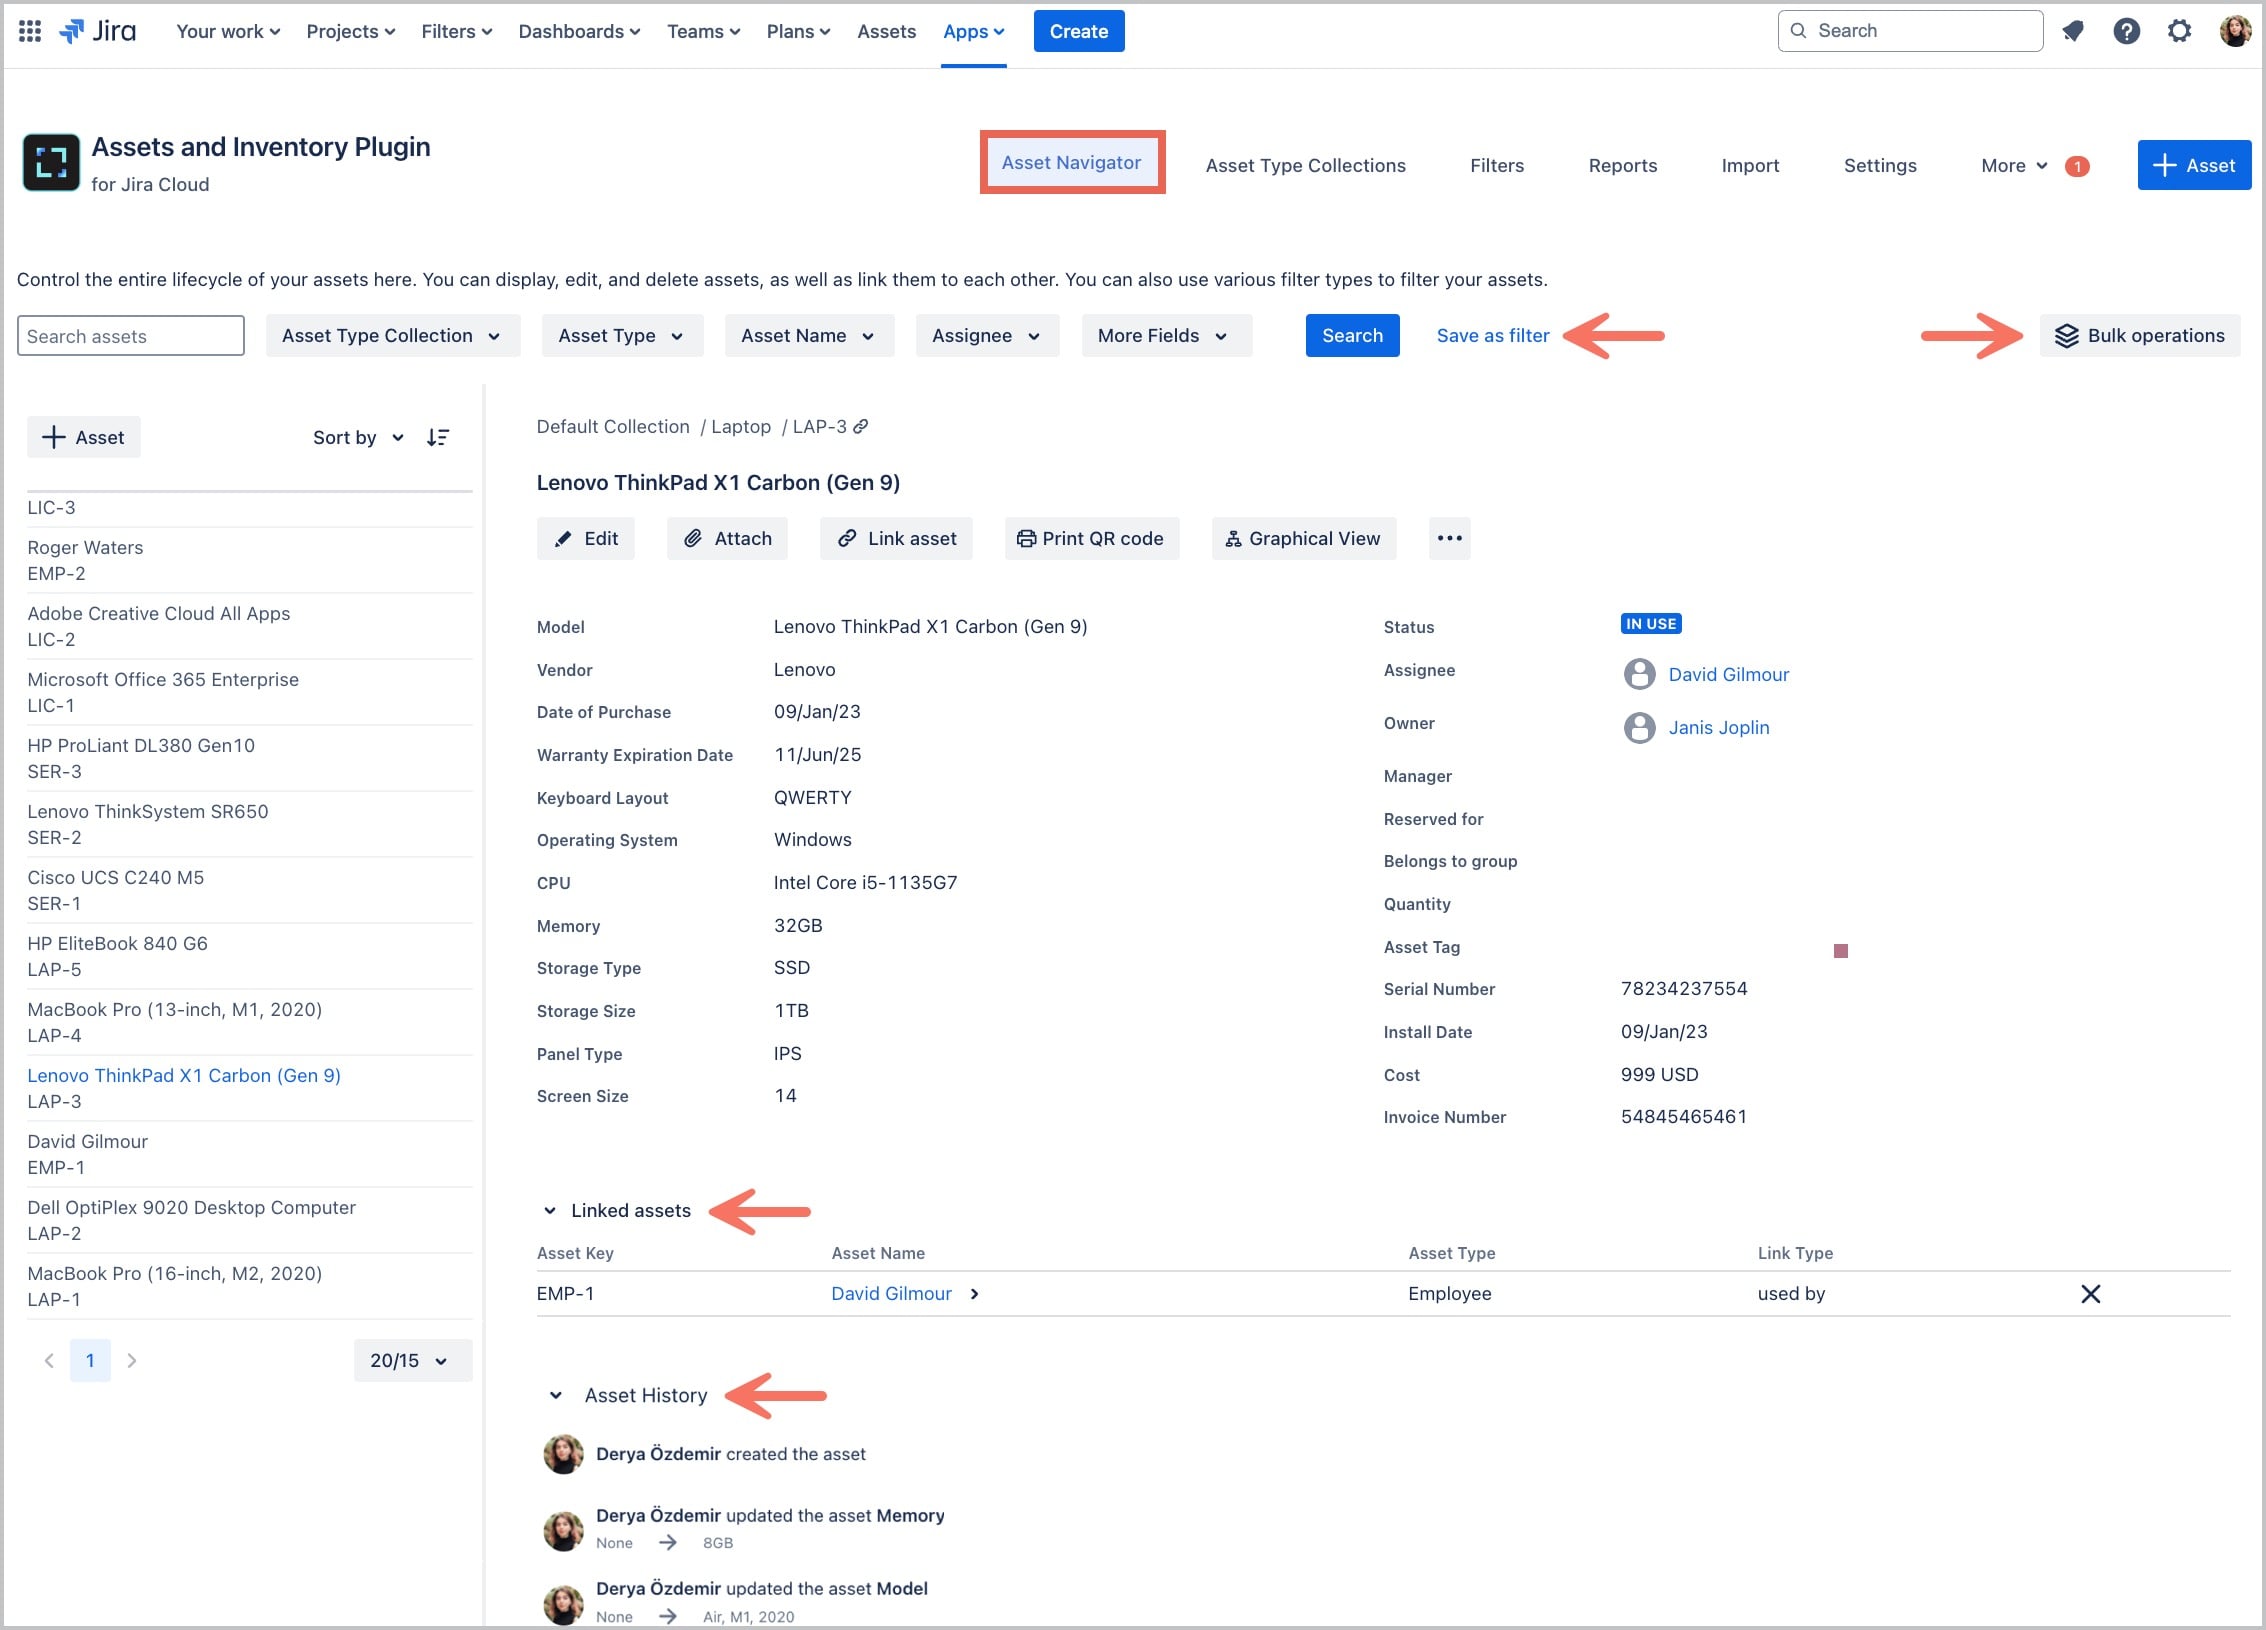Open the three-dot more actions menu
Screen dimensions: 2266x1630
(x=1449, y=538)
